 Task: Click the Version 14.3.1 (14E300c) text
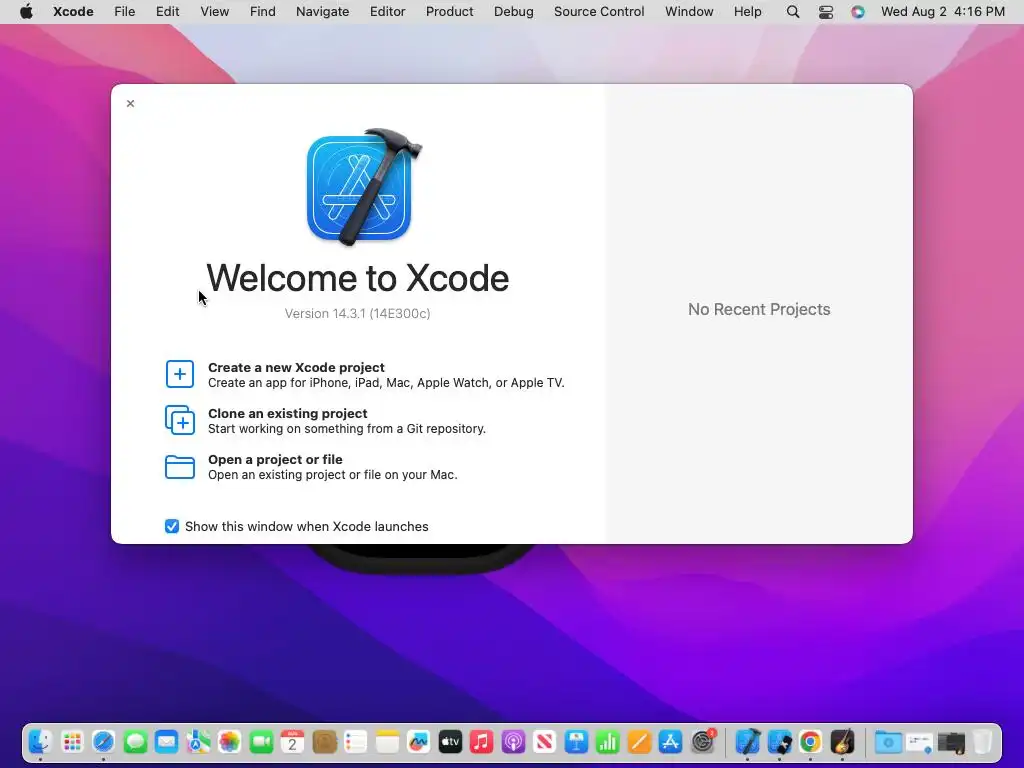(357, 313)
